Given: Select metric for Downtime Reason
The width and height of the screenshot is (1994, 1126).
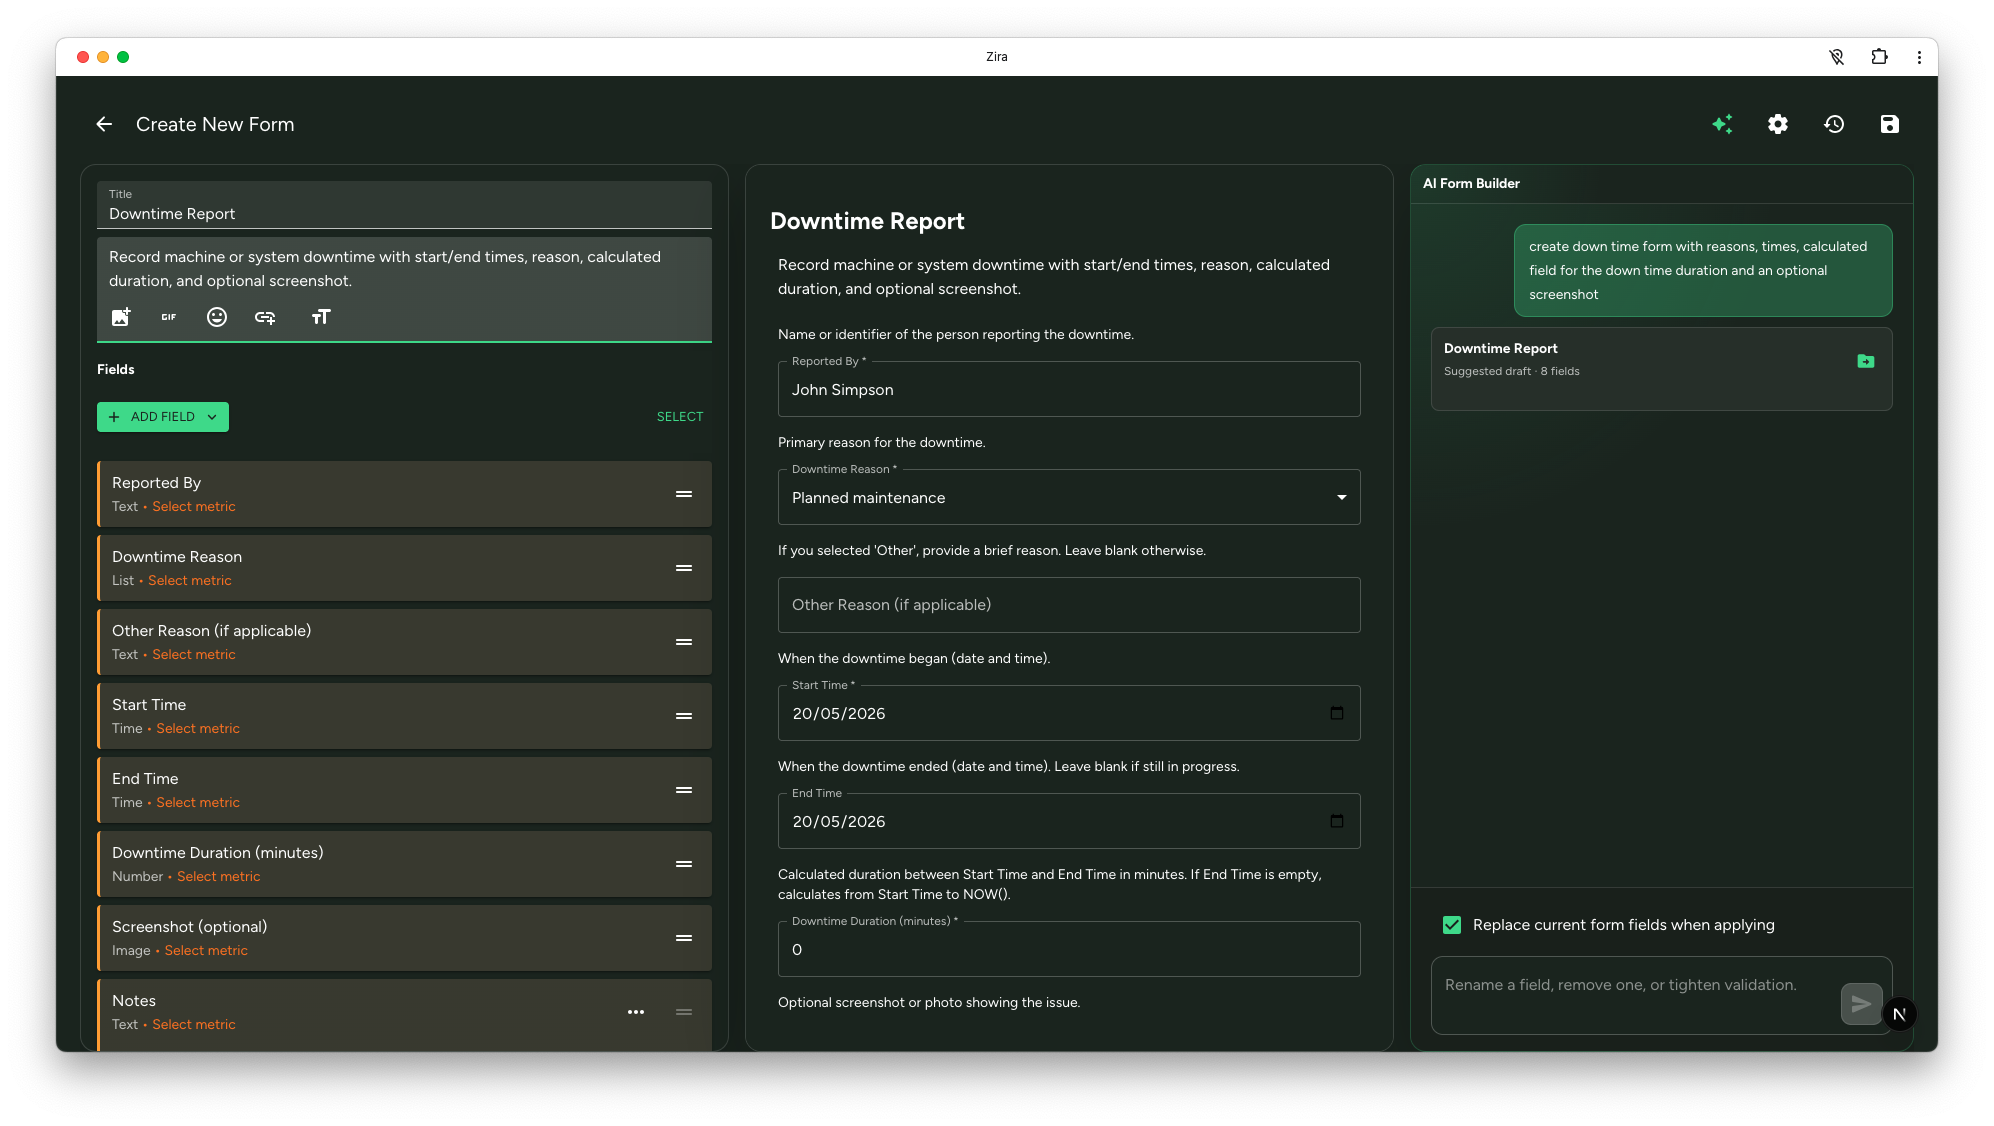Looking at the screenshot, I should click(x=190, y=581).
